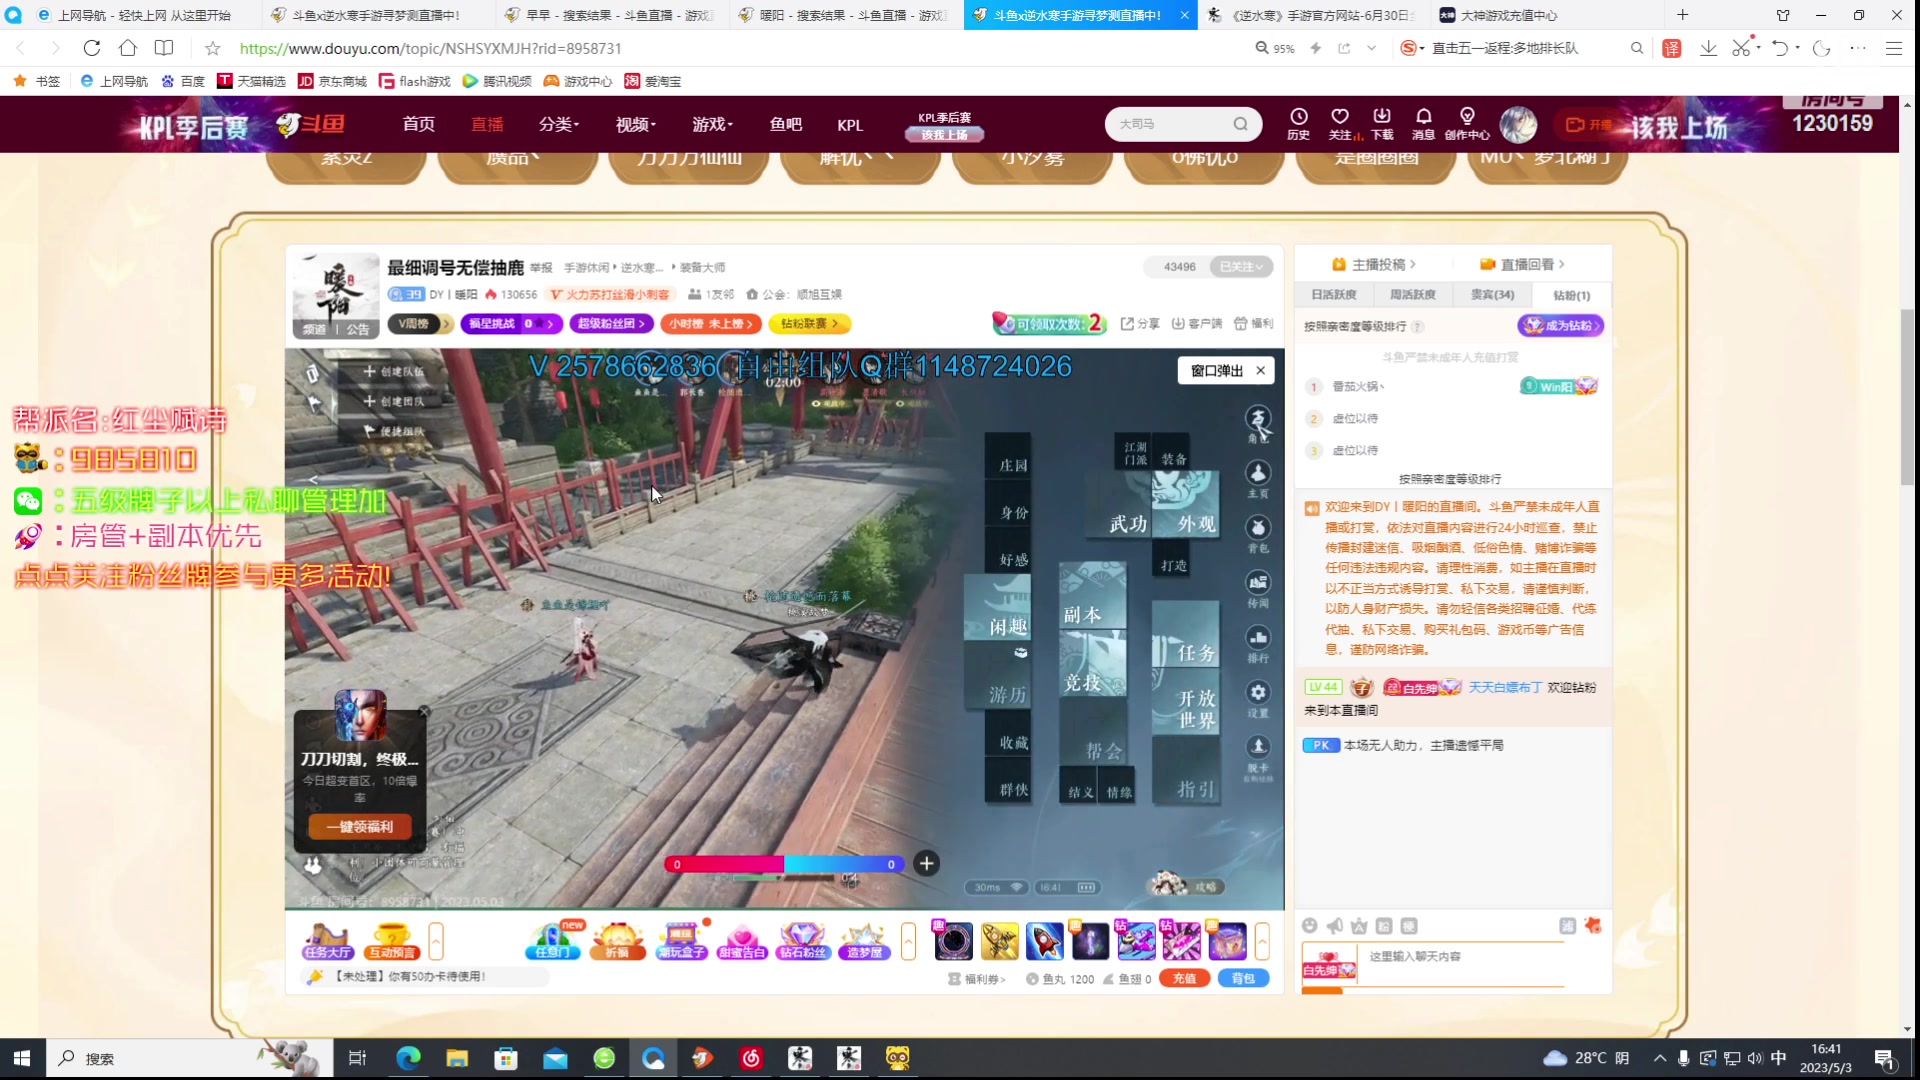The height and width of the screenshot is (1080, 1920).
Task: Expand 游戏 games dropdown
Action: [712, 124]
